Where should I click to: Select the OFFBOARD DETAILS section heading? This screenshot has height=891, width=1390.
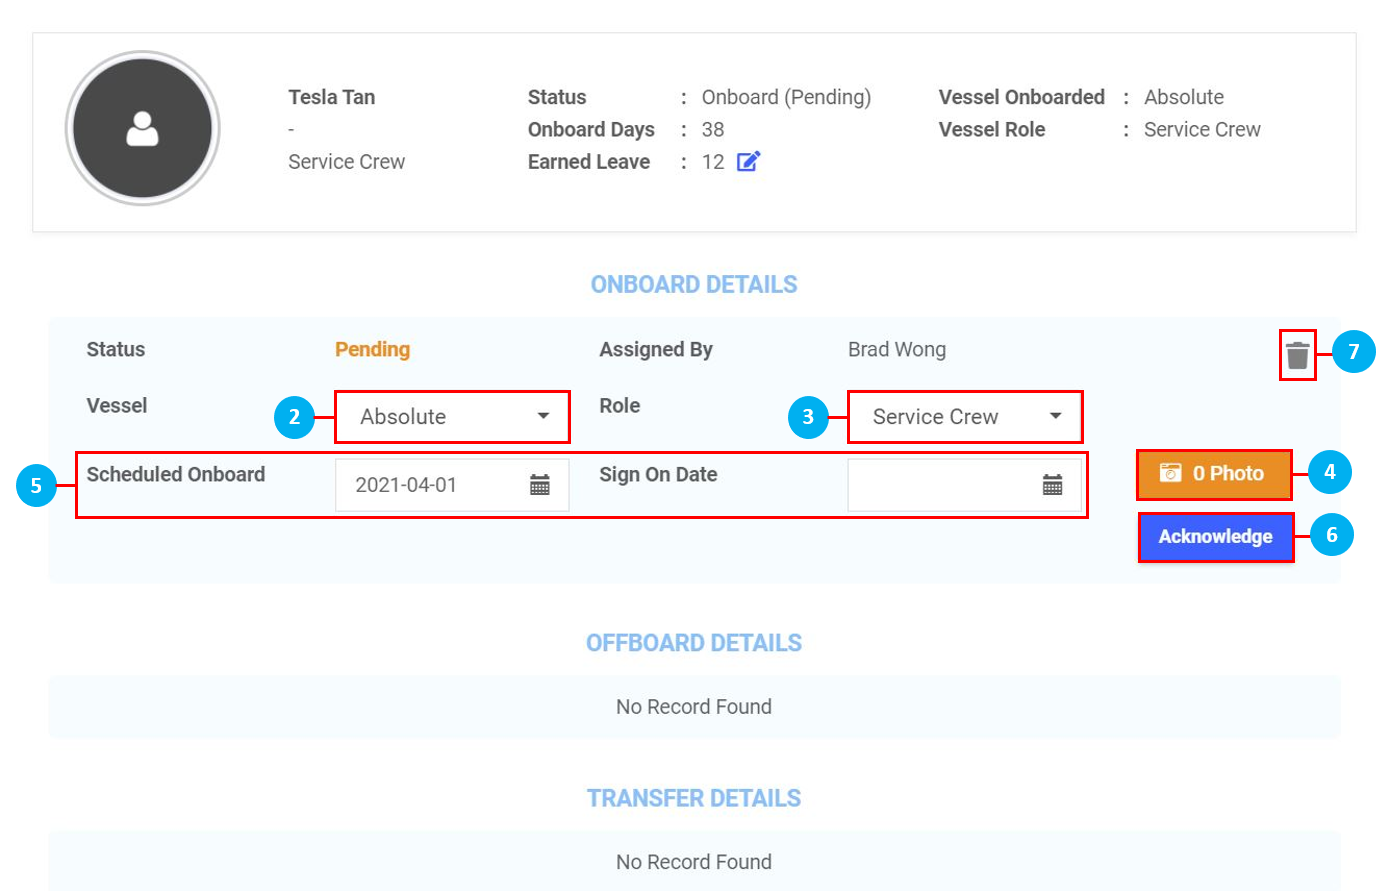694,643
